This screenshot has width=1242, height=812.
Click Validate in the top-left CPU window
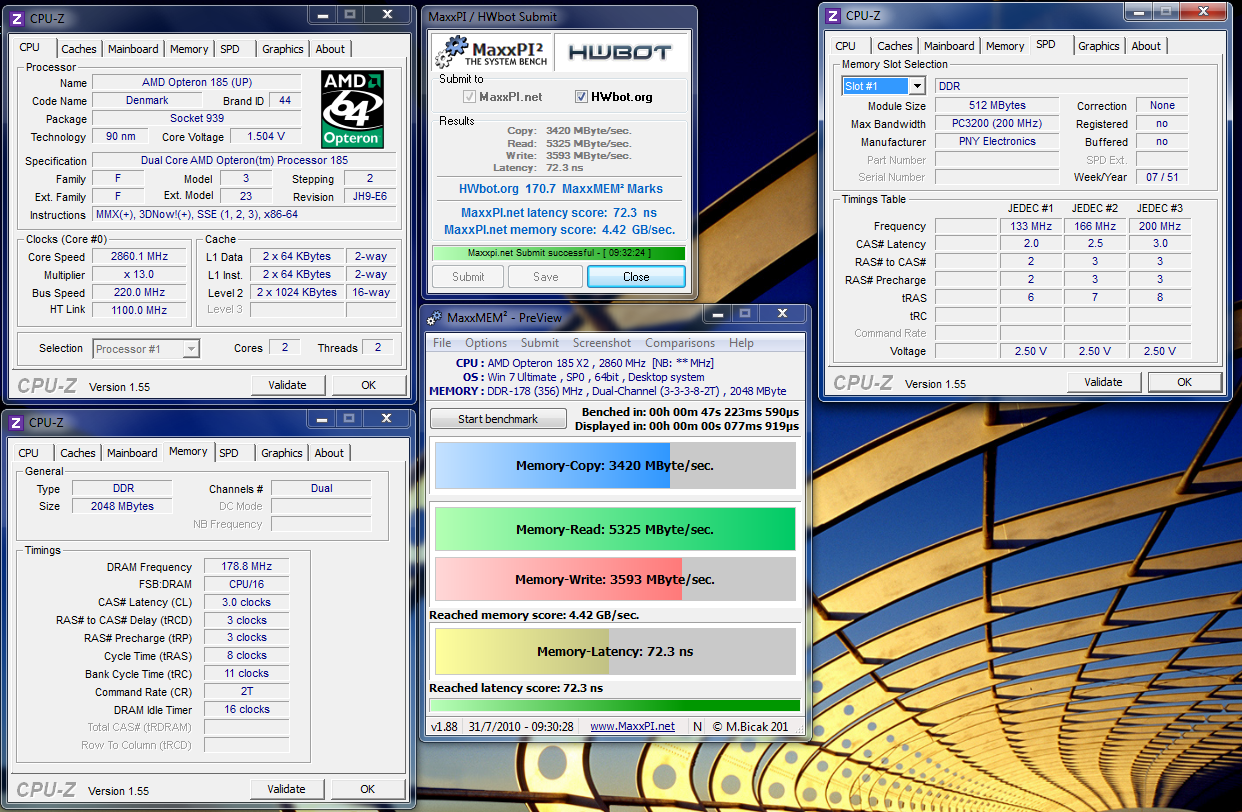[288, 385]
